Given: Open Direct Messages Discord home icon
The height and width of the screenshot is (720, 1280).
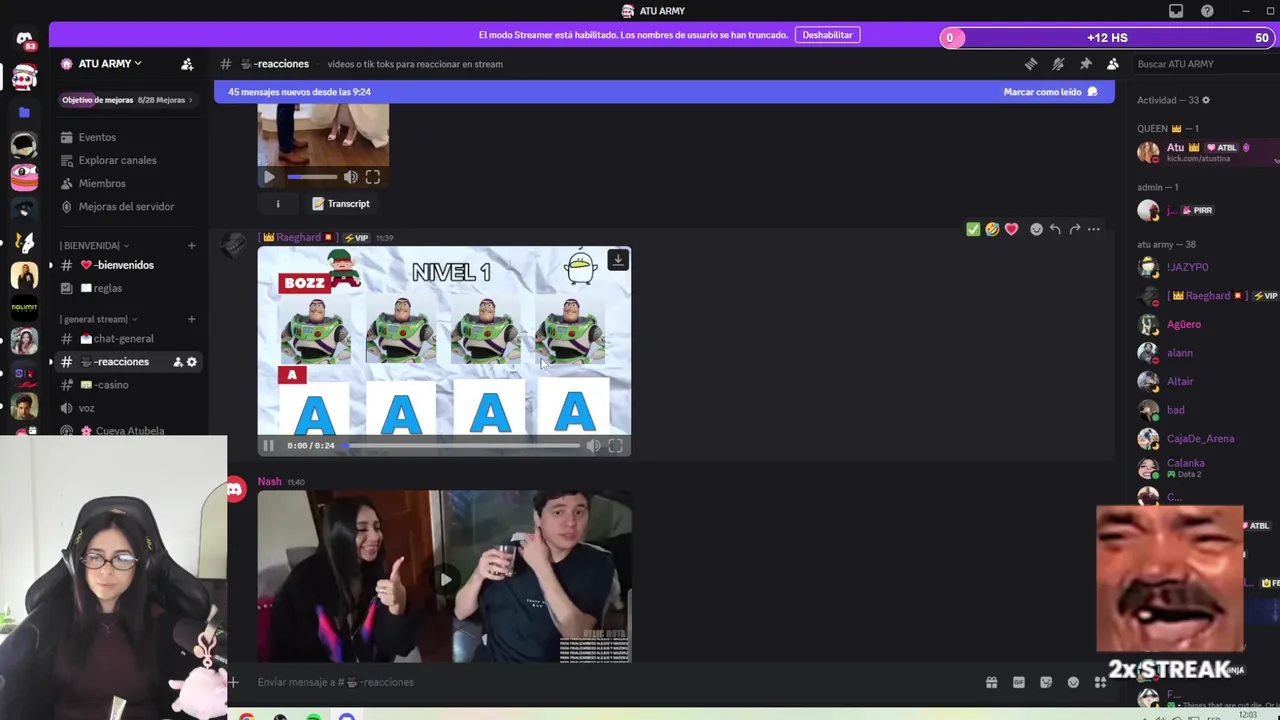Looking at the screenshot, I should (x=24, y=40).
